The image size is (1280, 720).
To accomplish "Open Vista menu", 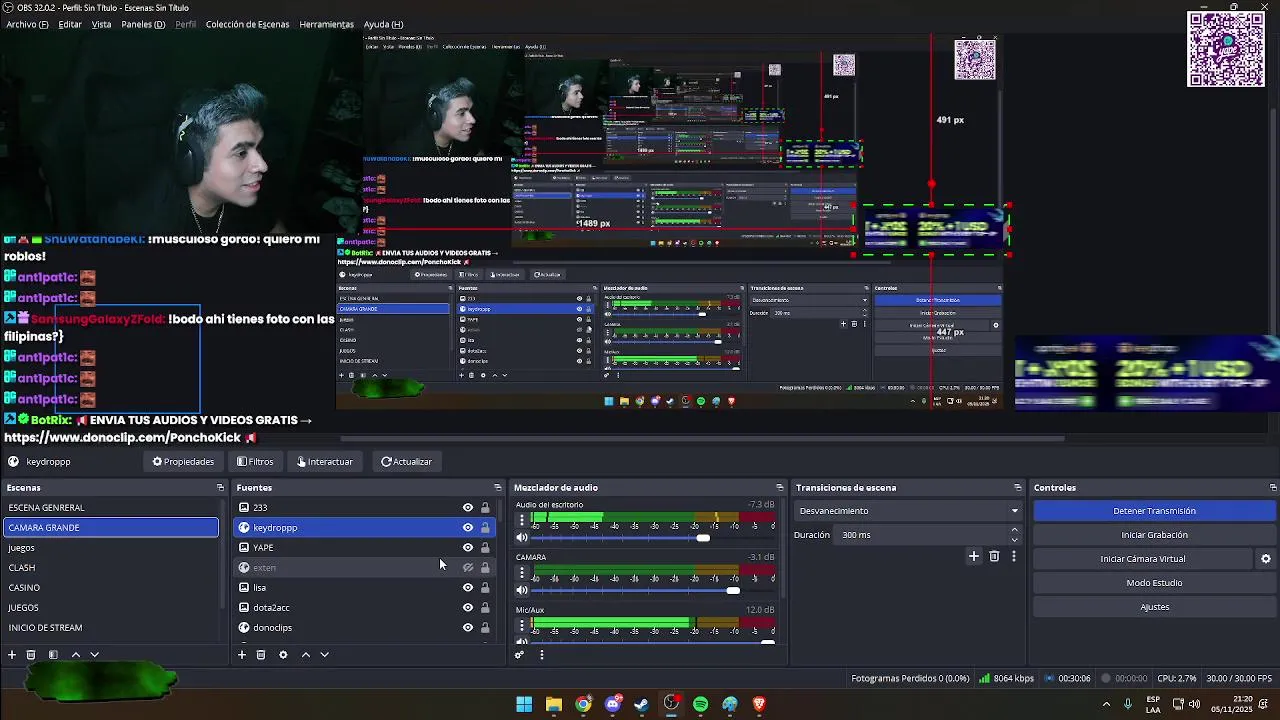I will click(101, 24).
